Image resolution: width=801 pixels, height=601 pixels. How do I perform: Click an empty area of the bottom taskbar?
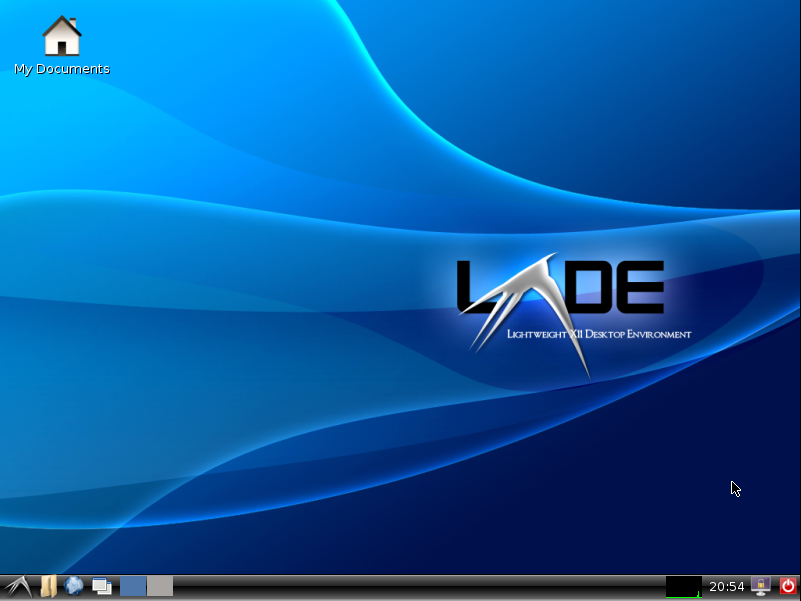(x=400, y=586)
